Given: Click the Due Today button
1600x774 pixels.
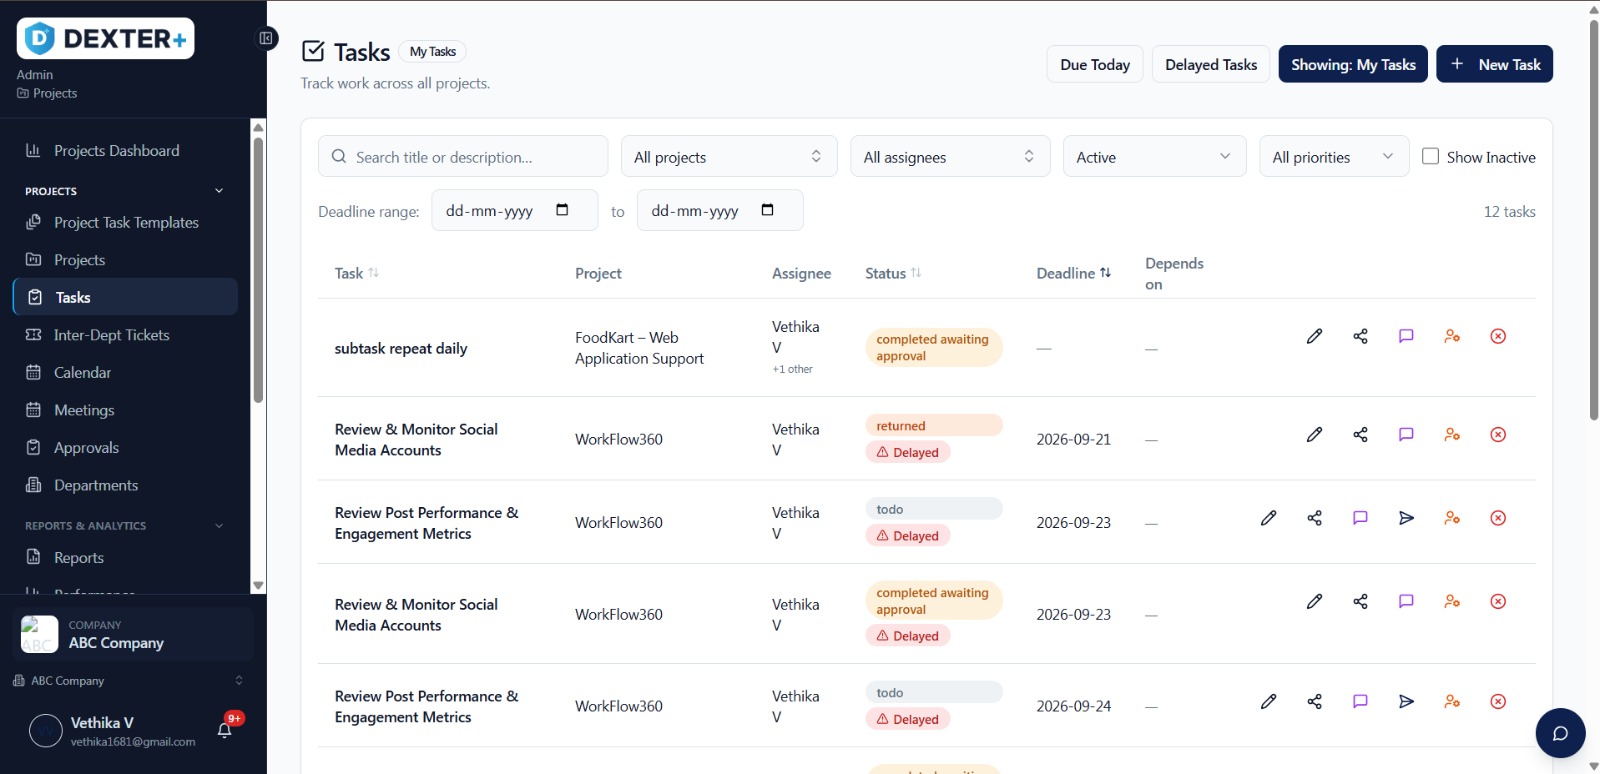Looking at the screenshot, I should click(1095, 64).
